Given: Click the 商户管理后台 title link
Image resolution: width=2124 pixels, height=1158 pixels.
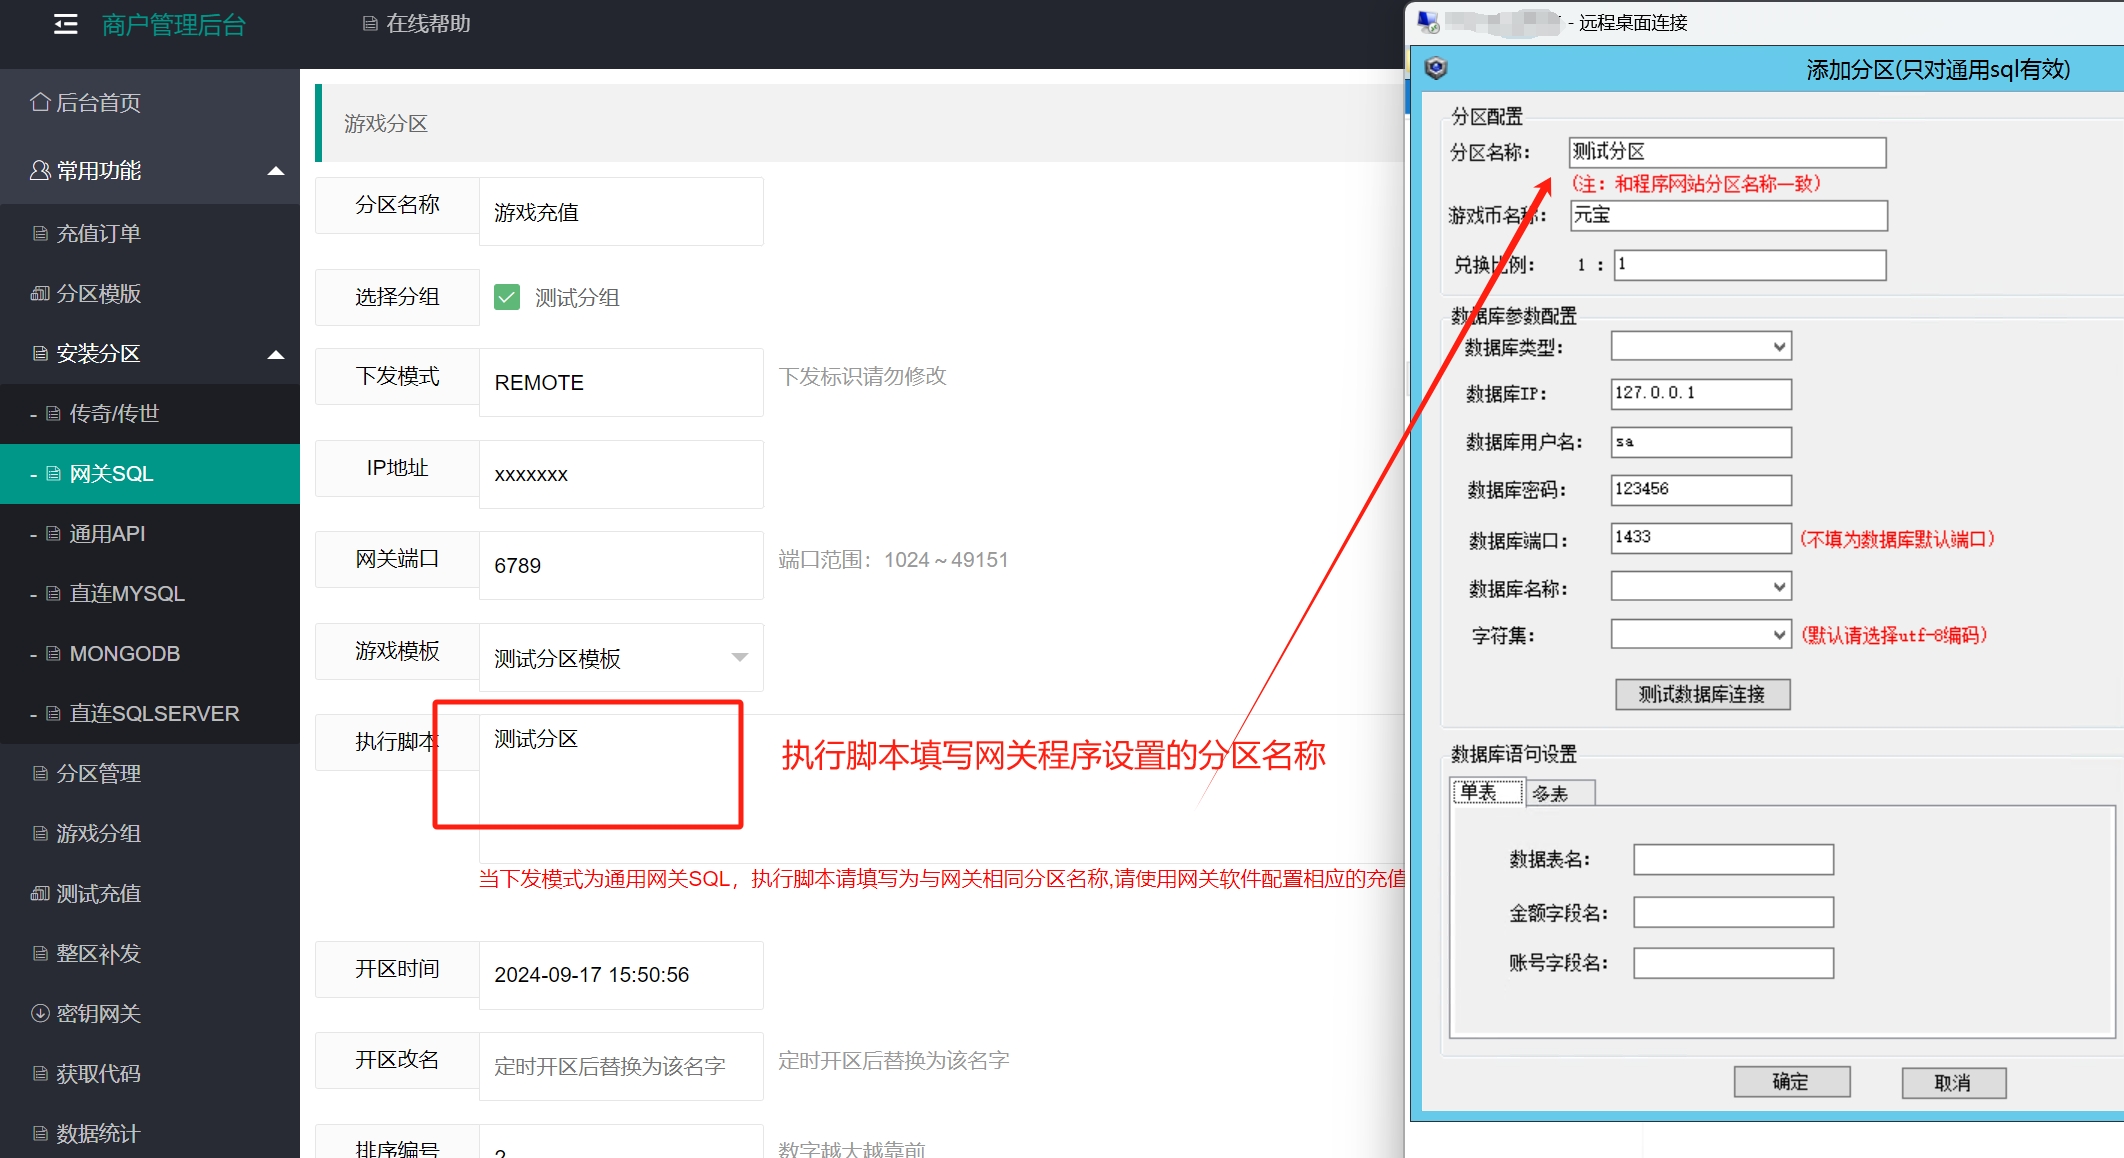Looking at the screenshot, I should pyautogui.click(x=174, y=25).
